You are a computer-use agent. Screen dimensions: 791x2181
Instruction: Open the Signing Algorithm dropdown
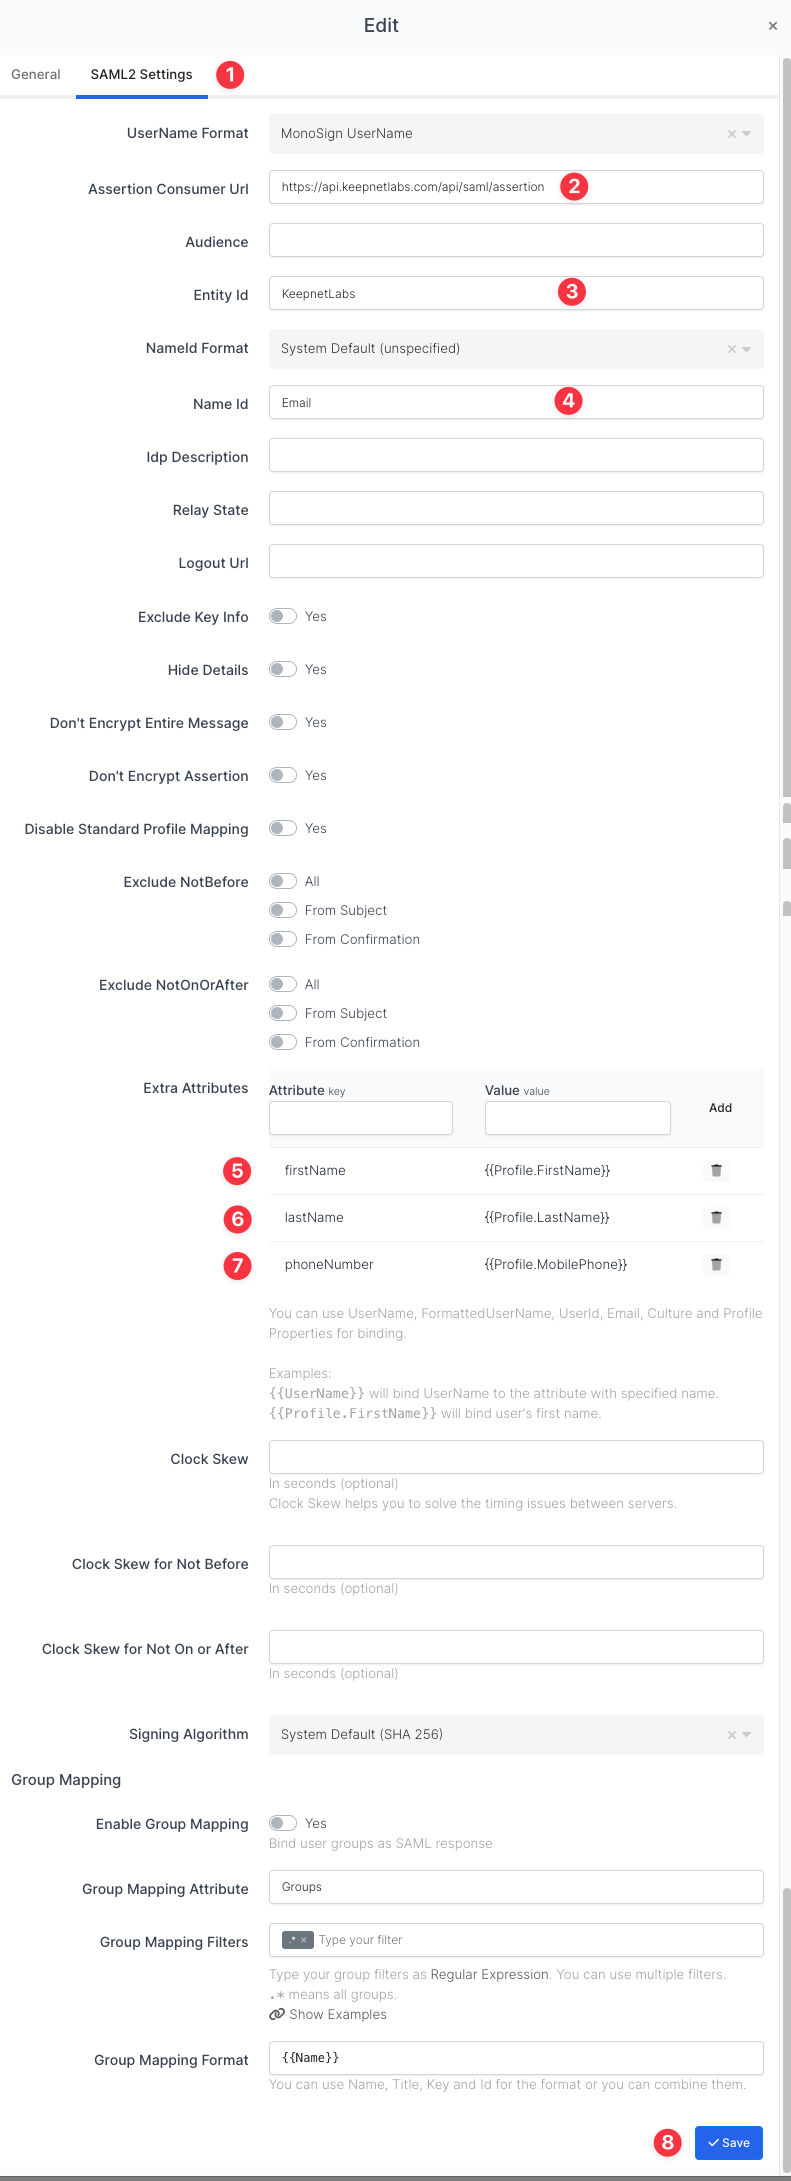coord(747,1735)
